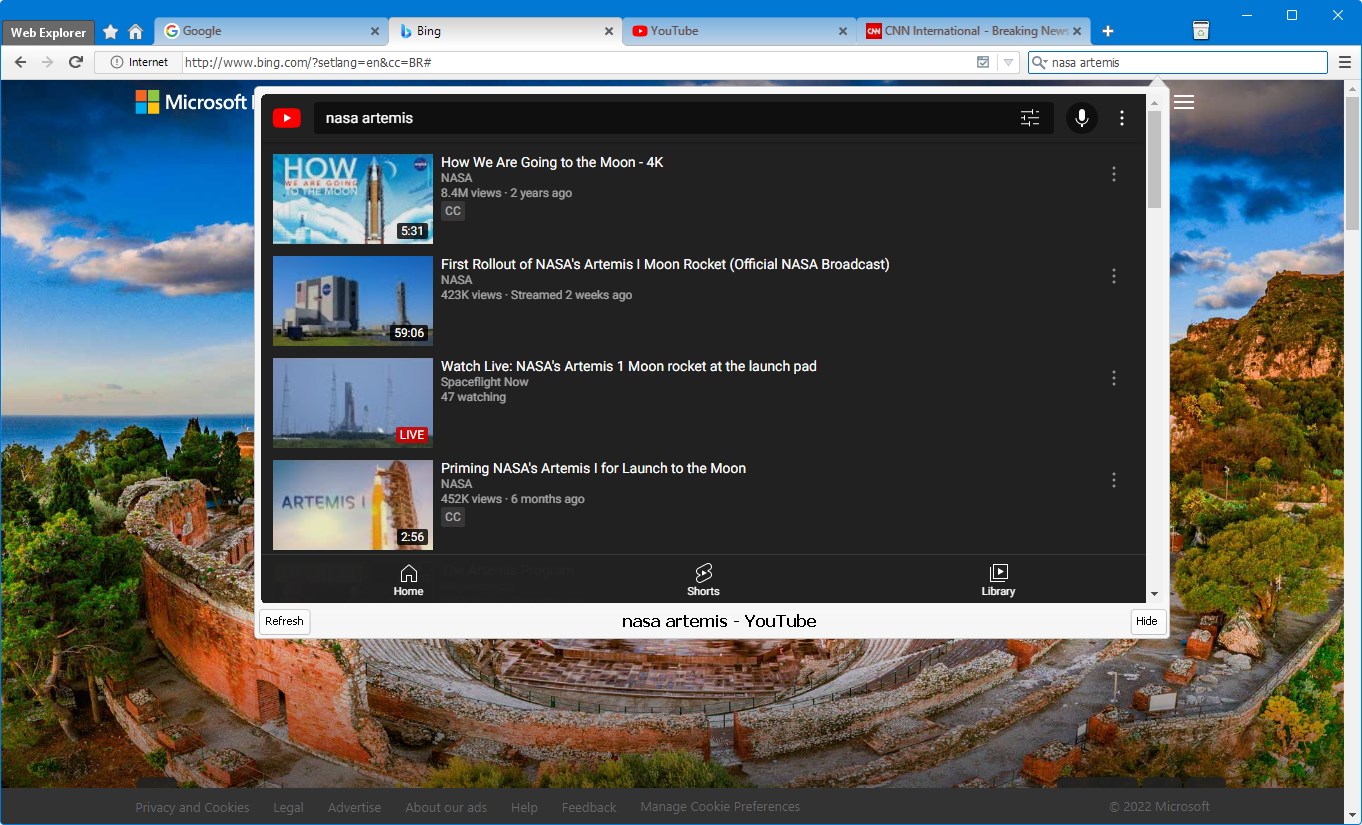This screenshot has height=825, width=1362.
Task: Click the Refresh button in the popup
Action: click(x=284, y=621)
